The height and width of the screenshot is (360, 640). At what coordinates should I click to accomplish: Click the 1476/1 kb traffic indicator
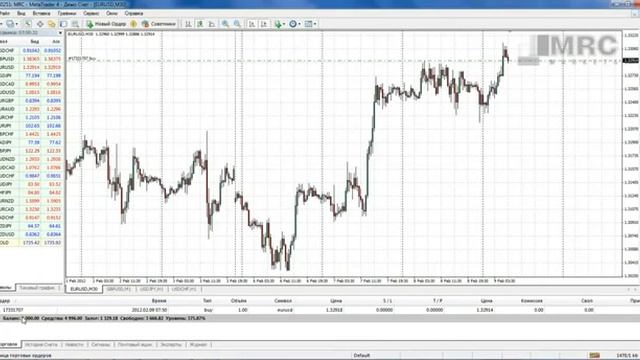(627, 356)
